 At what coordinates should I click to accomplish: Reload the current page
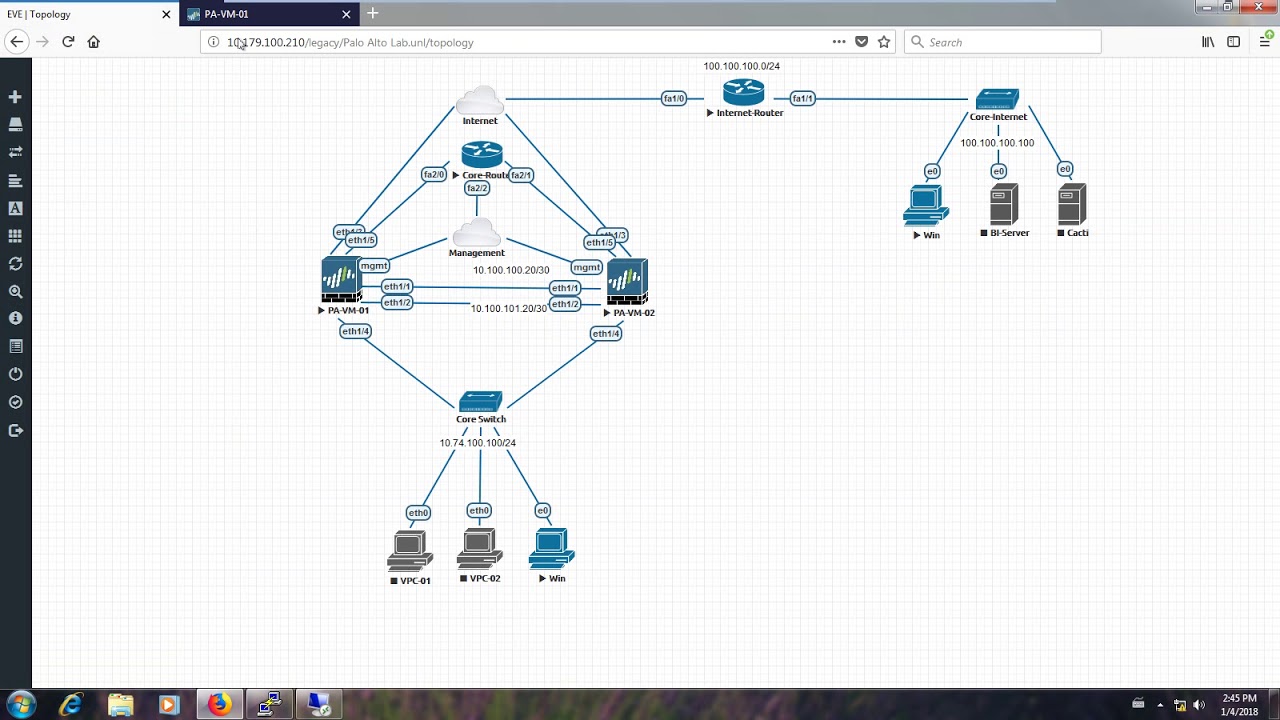click(x=68, y=42)
